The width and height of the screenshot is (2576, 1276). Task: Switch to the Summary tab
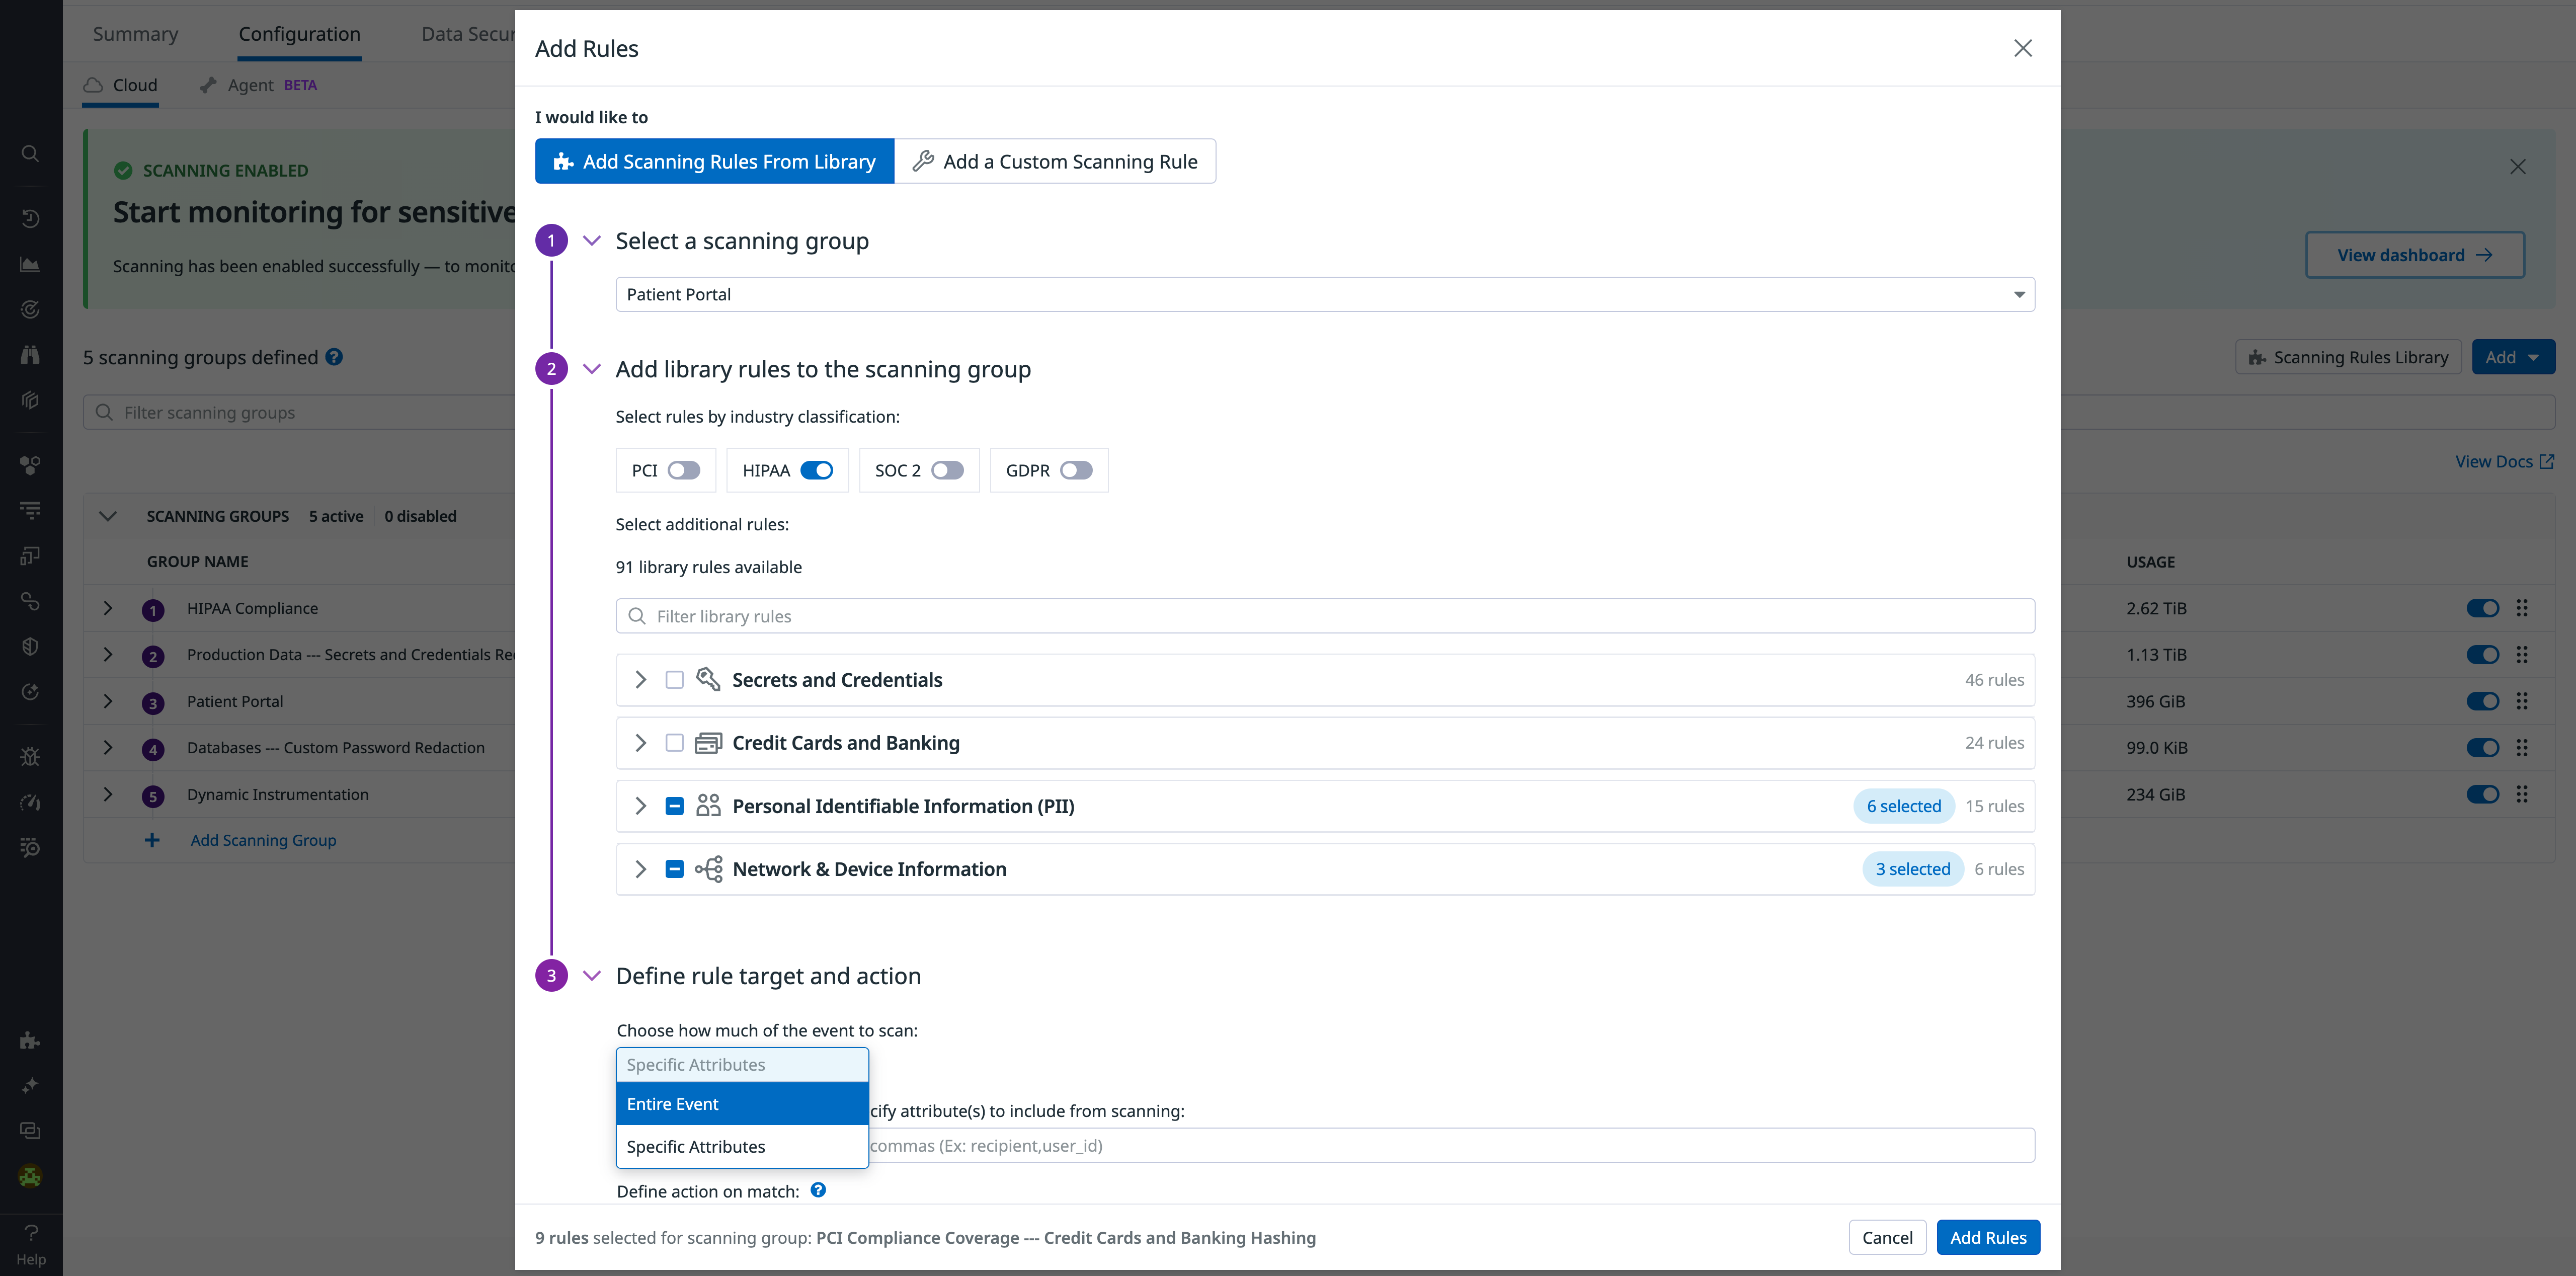(135, 33)
